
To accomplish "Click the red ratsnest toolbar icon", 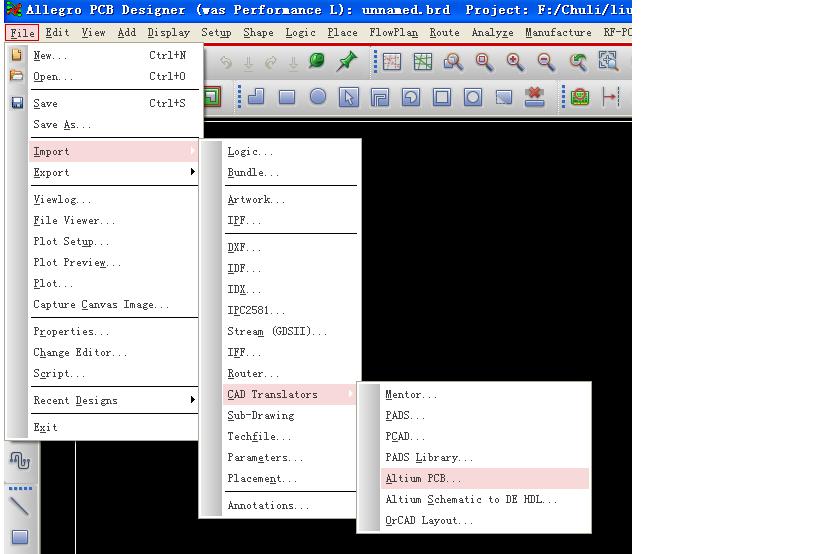I will pyautogui.click(x=392, y=62).
